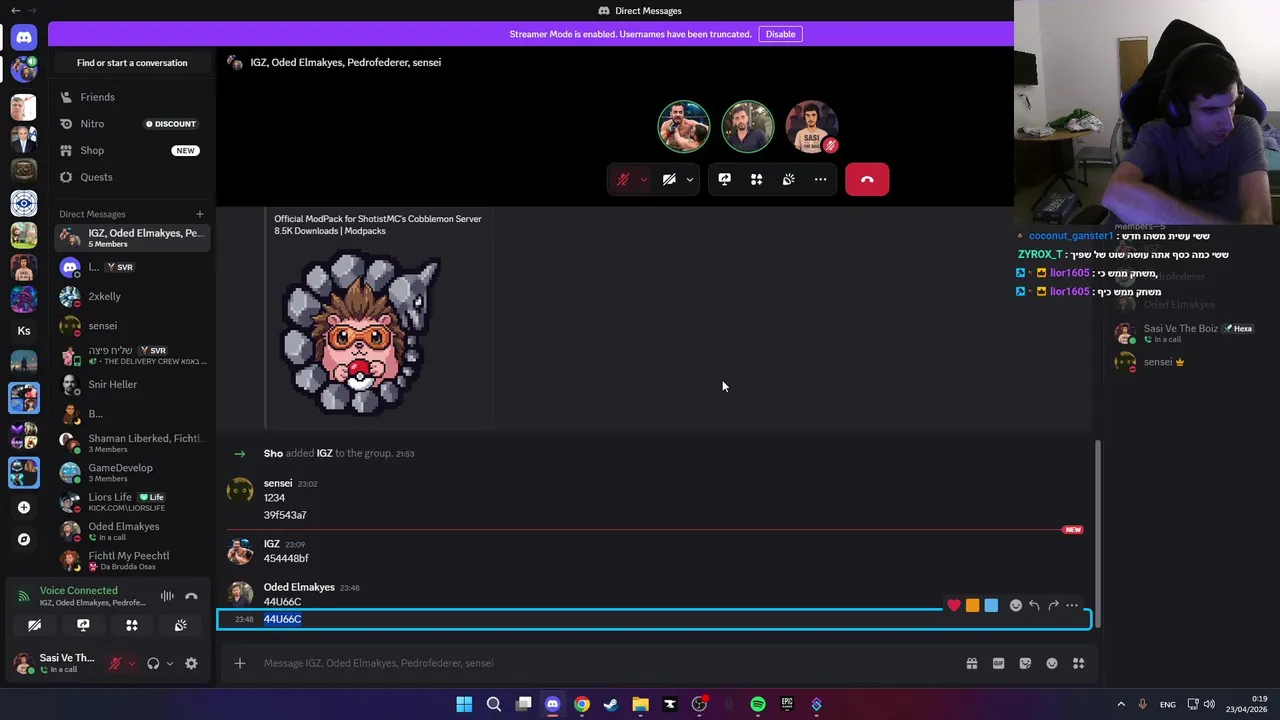The height and width of the screenshot is (720, 1280).
Task: Share screen from voice panel
Action: (83, 625)
